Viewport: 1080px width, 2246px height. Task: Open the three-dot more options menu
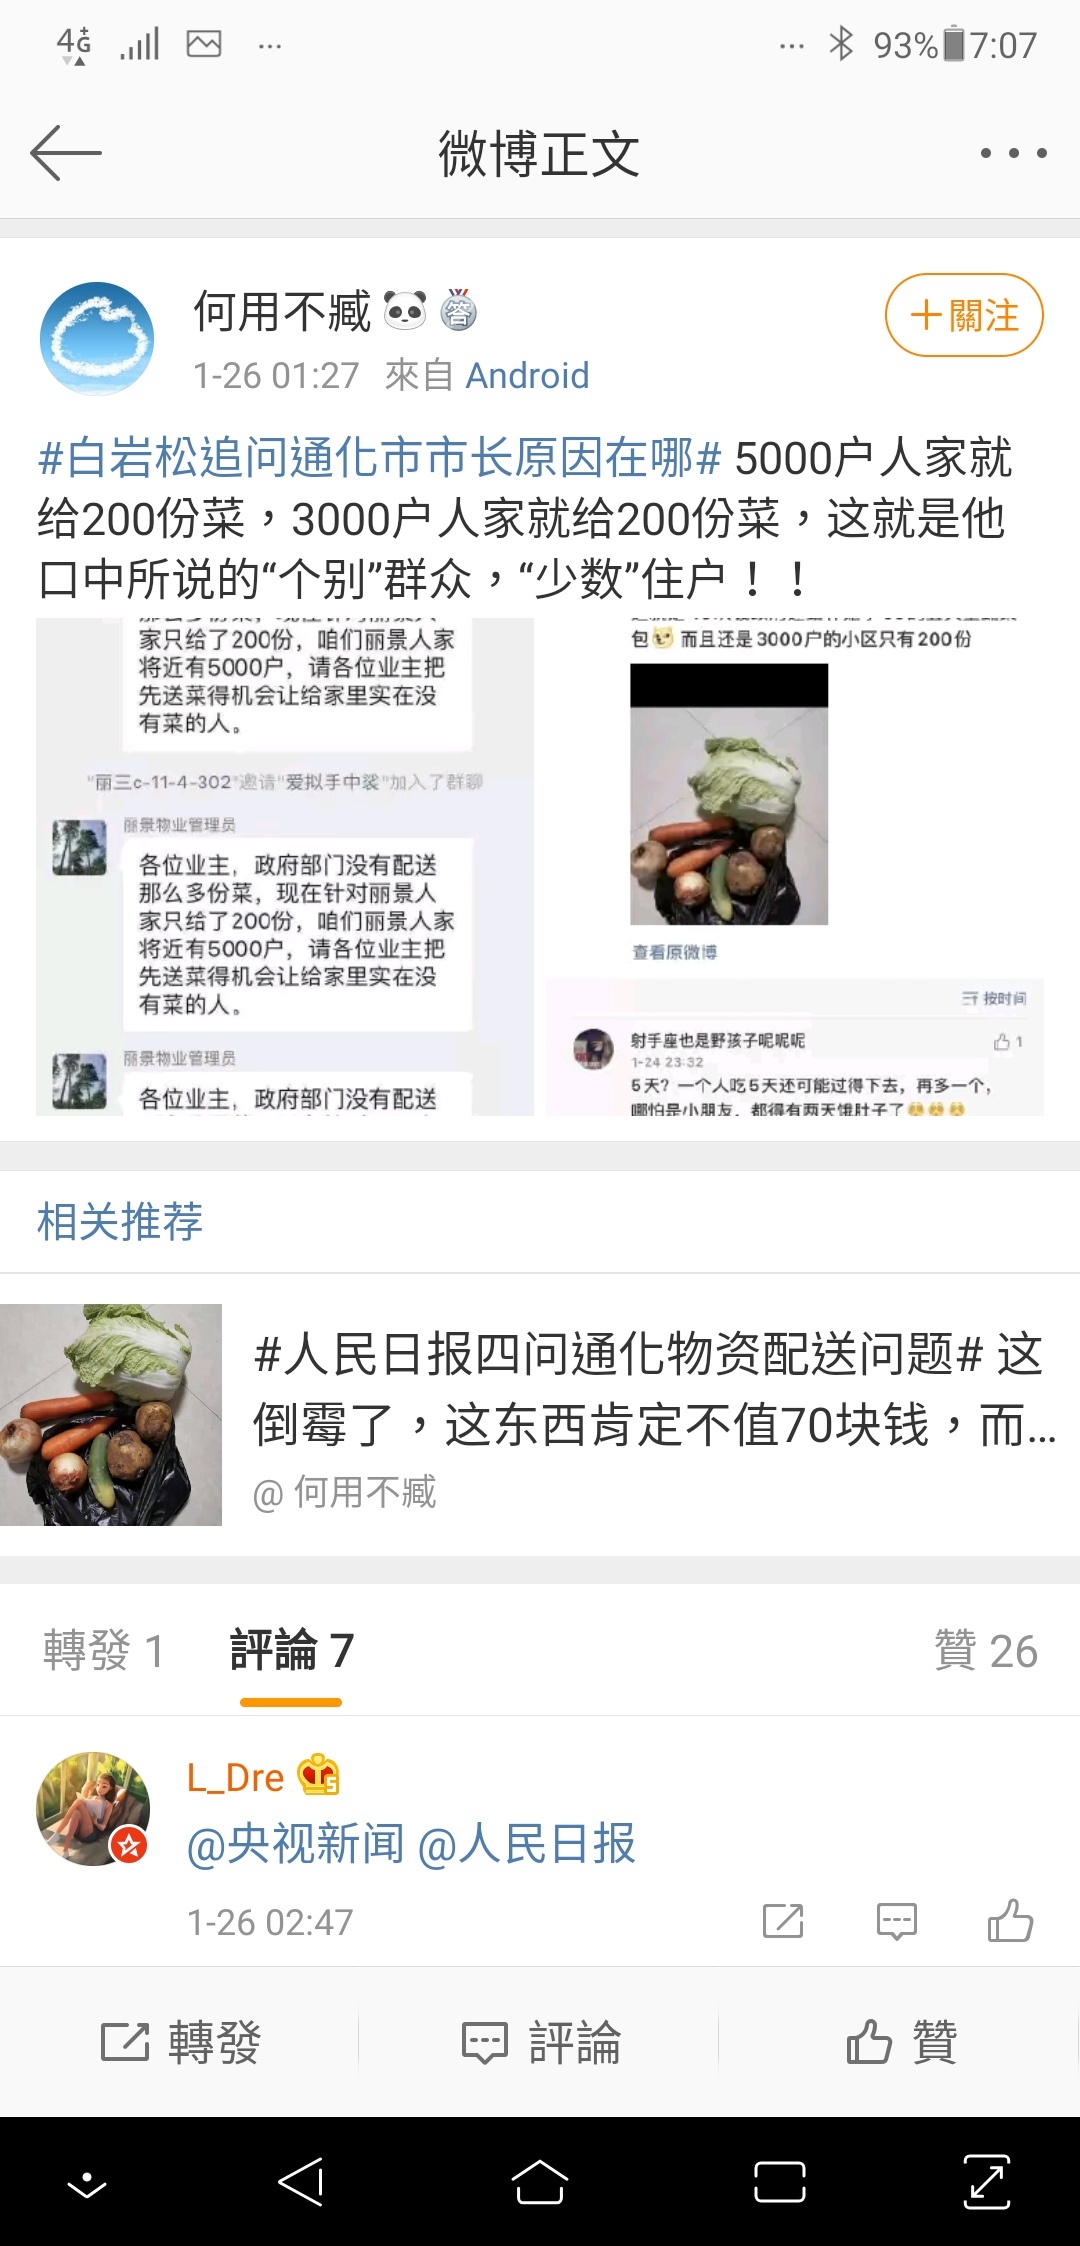1013,153
